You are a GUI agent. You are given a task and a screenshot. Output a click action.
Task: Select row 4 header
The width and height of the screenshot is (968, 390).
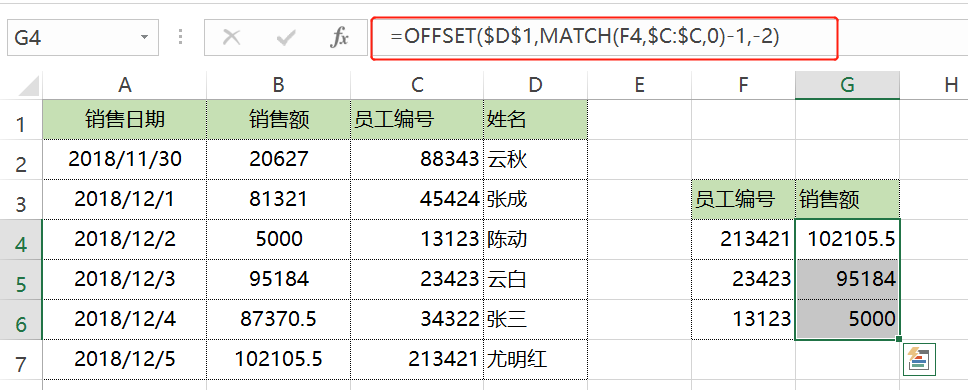pyautogui.click(x=21, y=239)
